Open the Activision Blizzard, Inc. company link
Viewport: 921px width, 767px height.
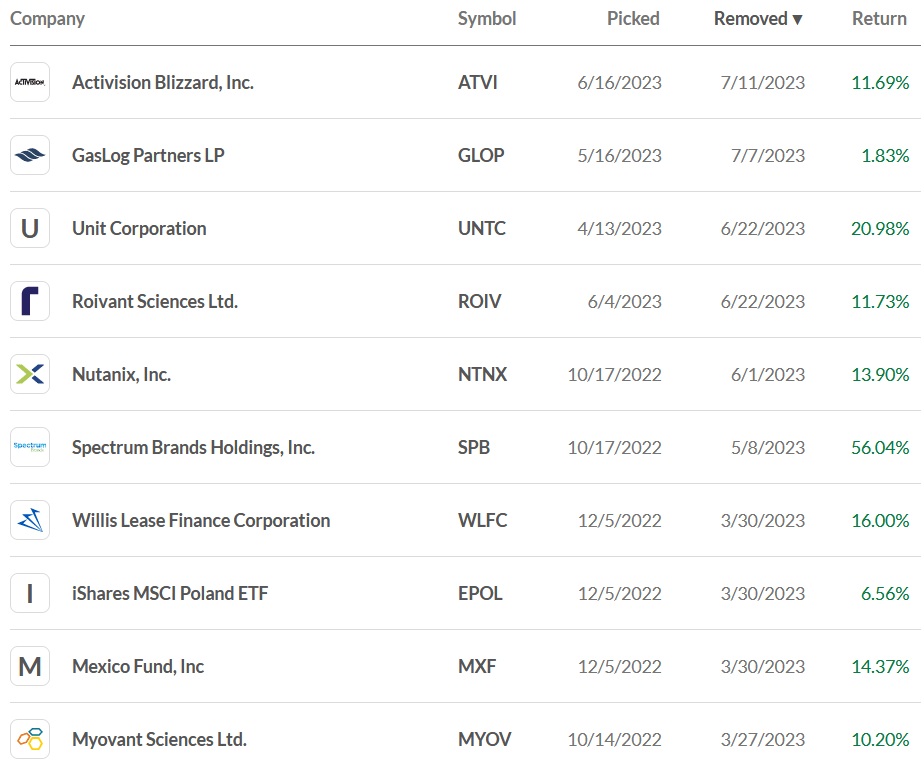[x=163, y=82]
